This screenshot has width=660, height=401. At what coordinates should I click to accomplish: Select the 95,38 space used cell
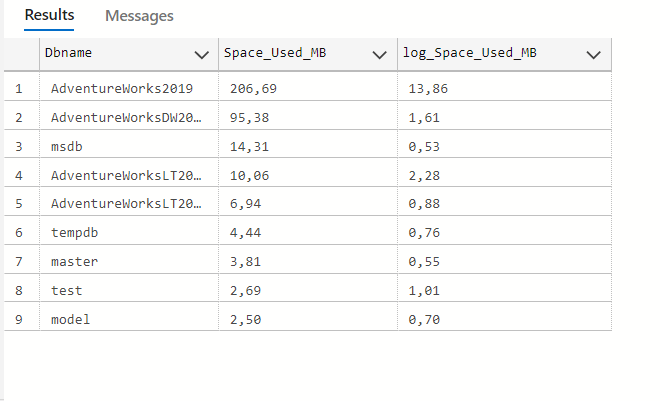[248, 117]
